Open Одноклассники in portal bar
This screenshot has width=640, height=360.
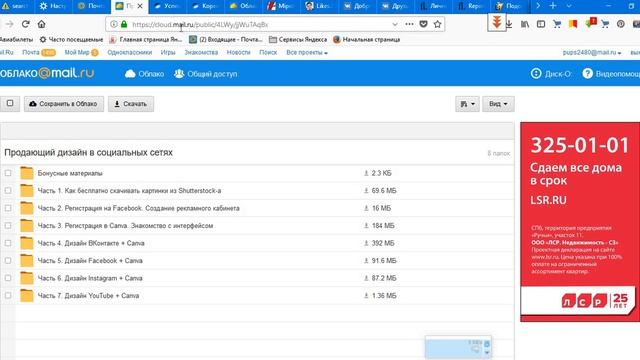click(x=129, y=53)
